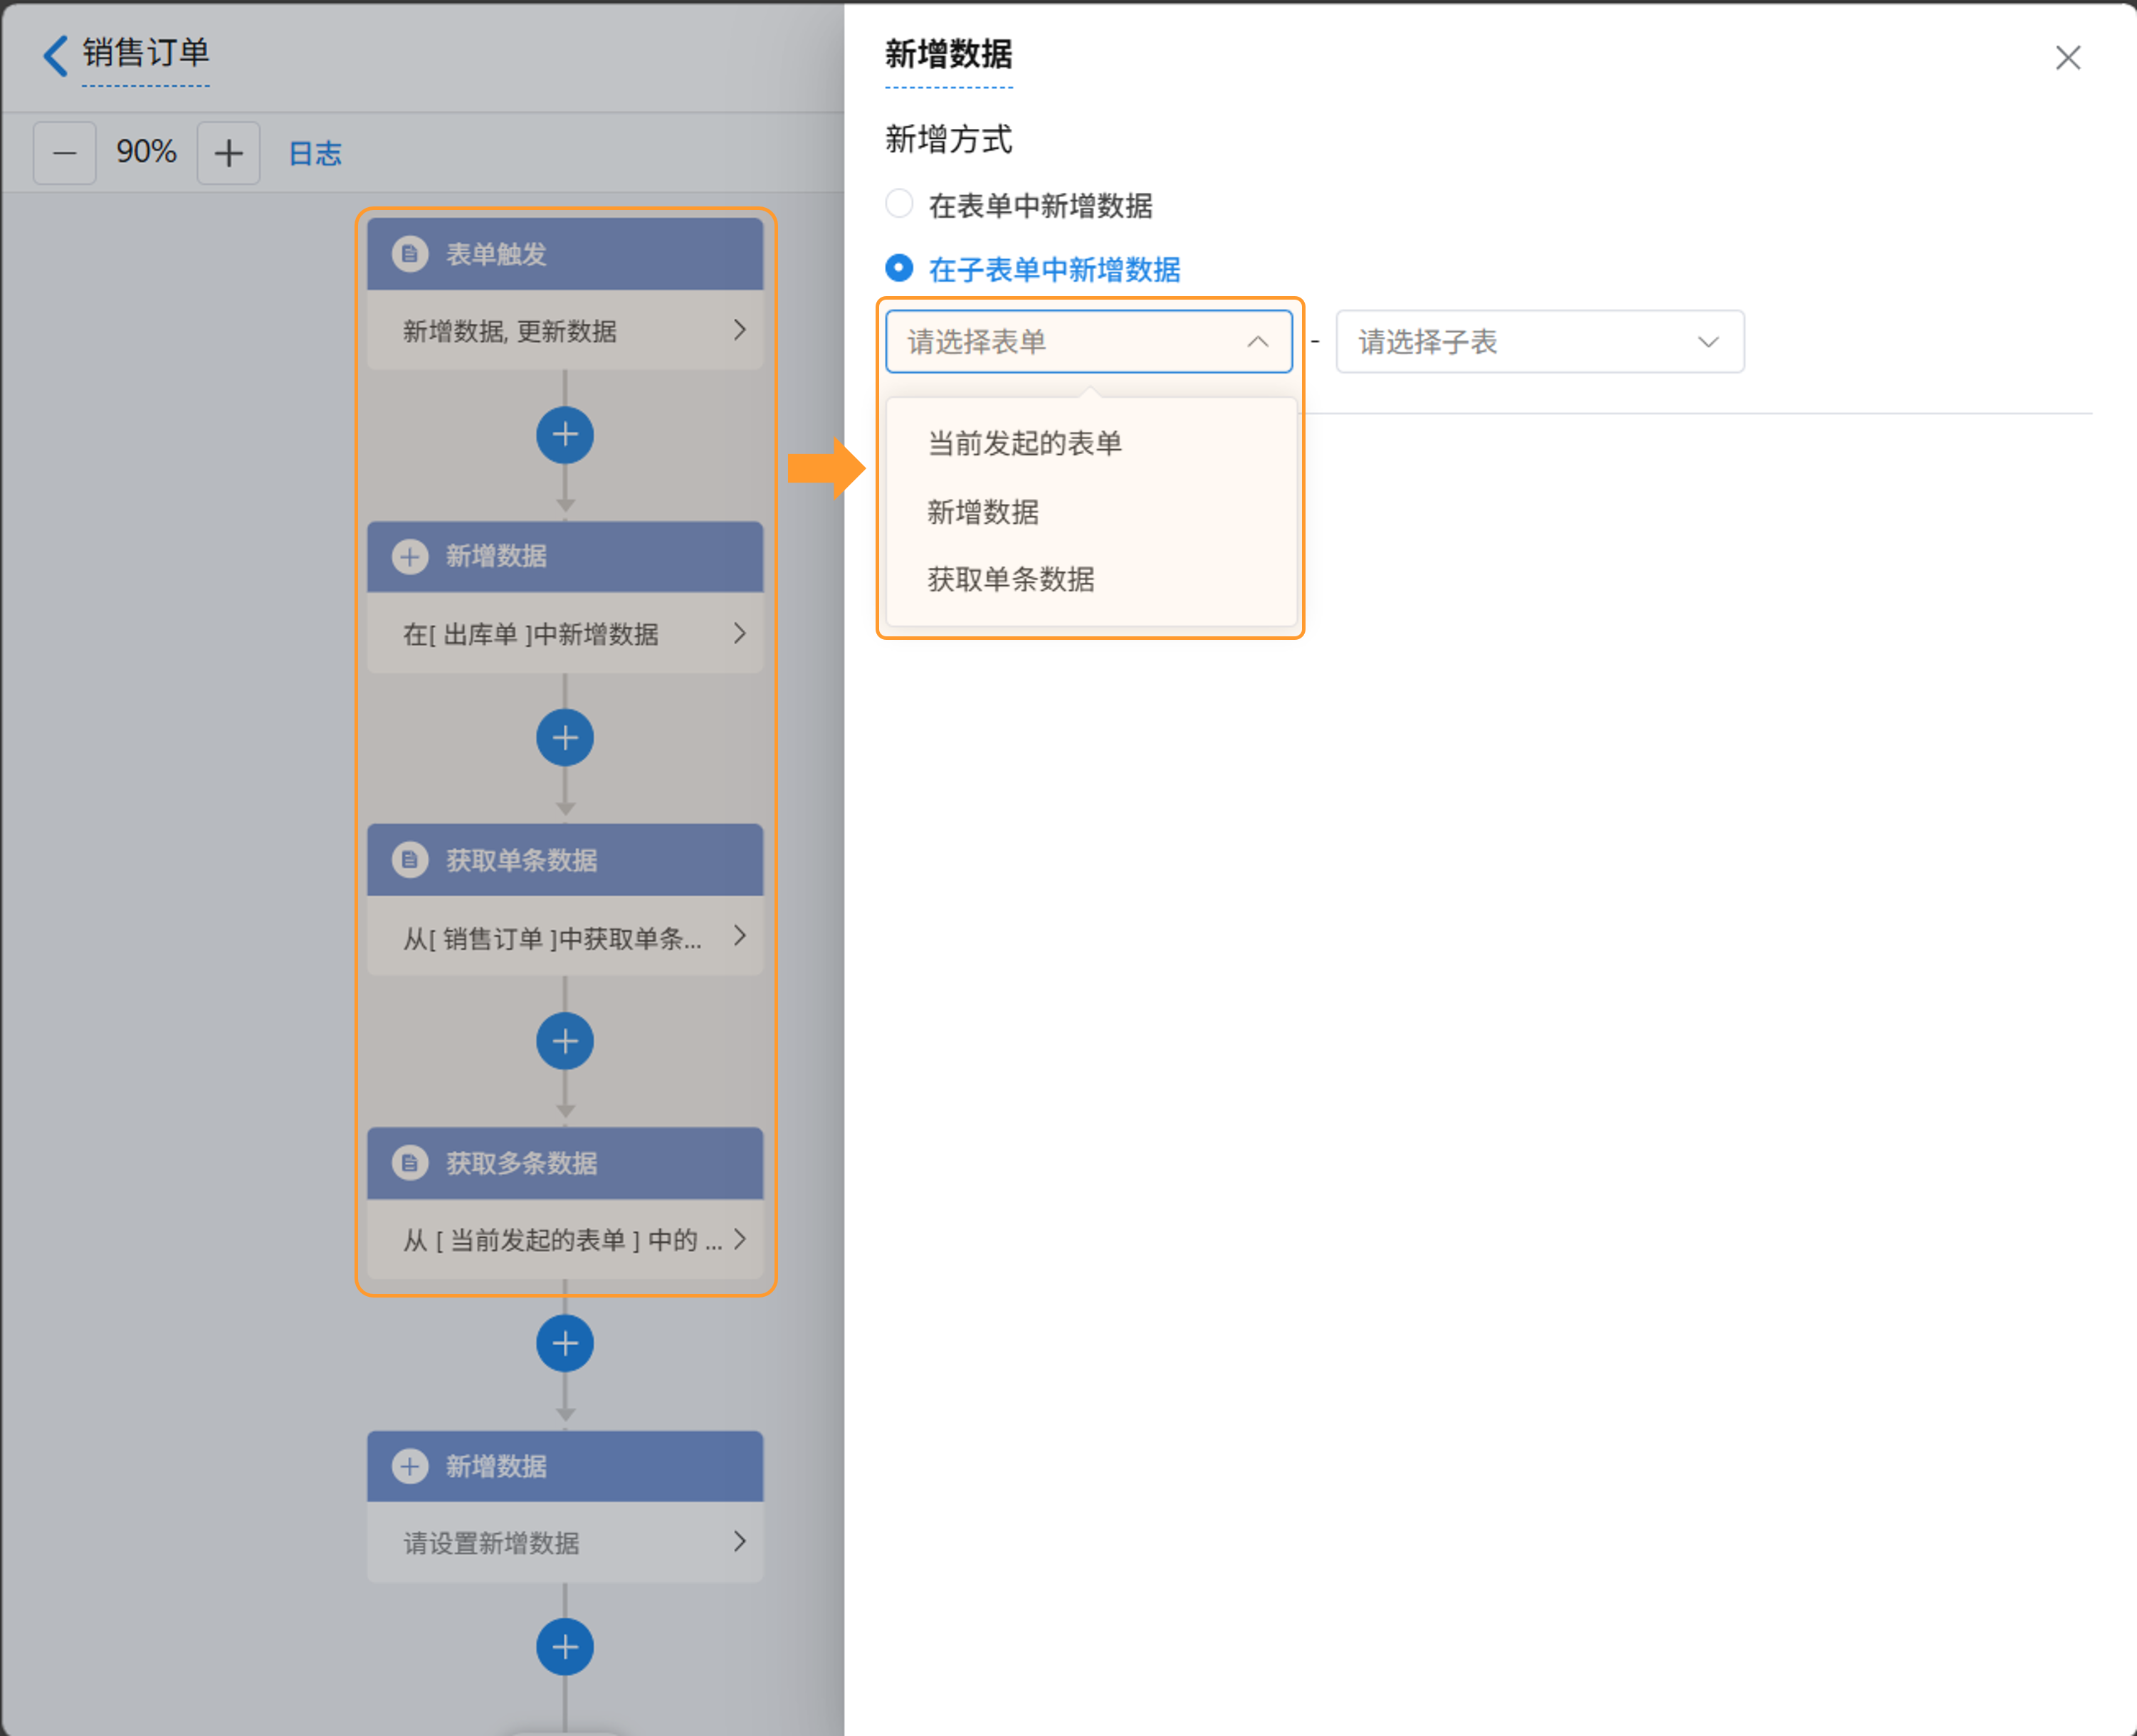The image size is (2137, 1736).
Task: Open the 日志 link
Action: pyautogui.click(x=314, y=153)
